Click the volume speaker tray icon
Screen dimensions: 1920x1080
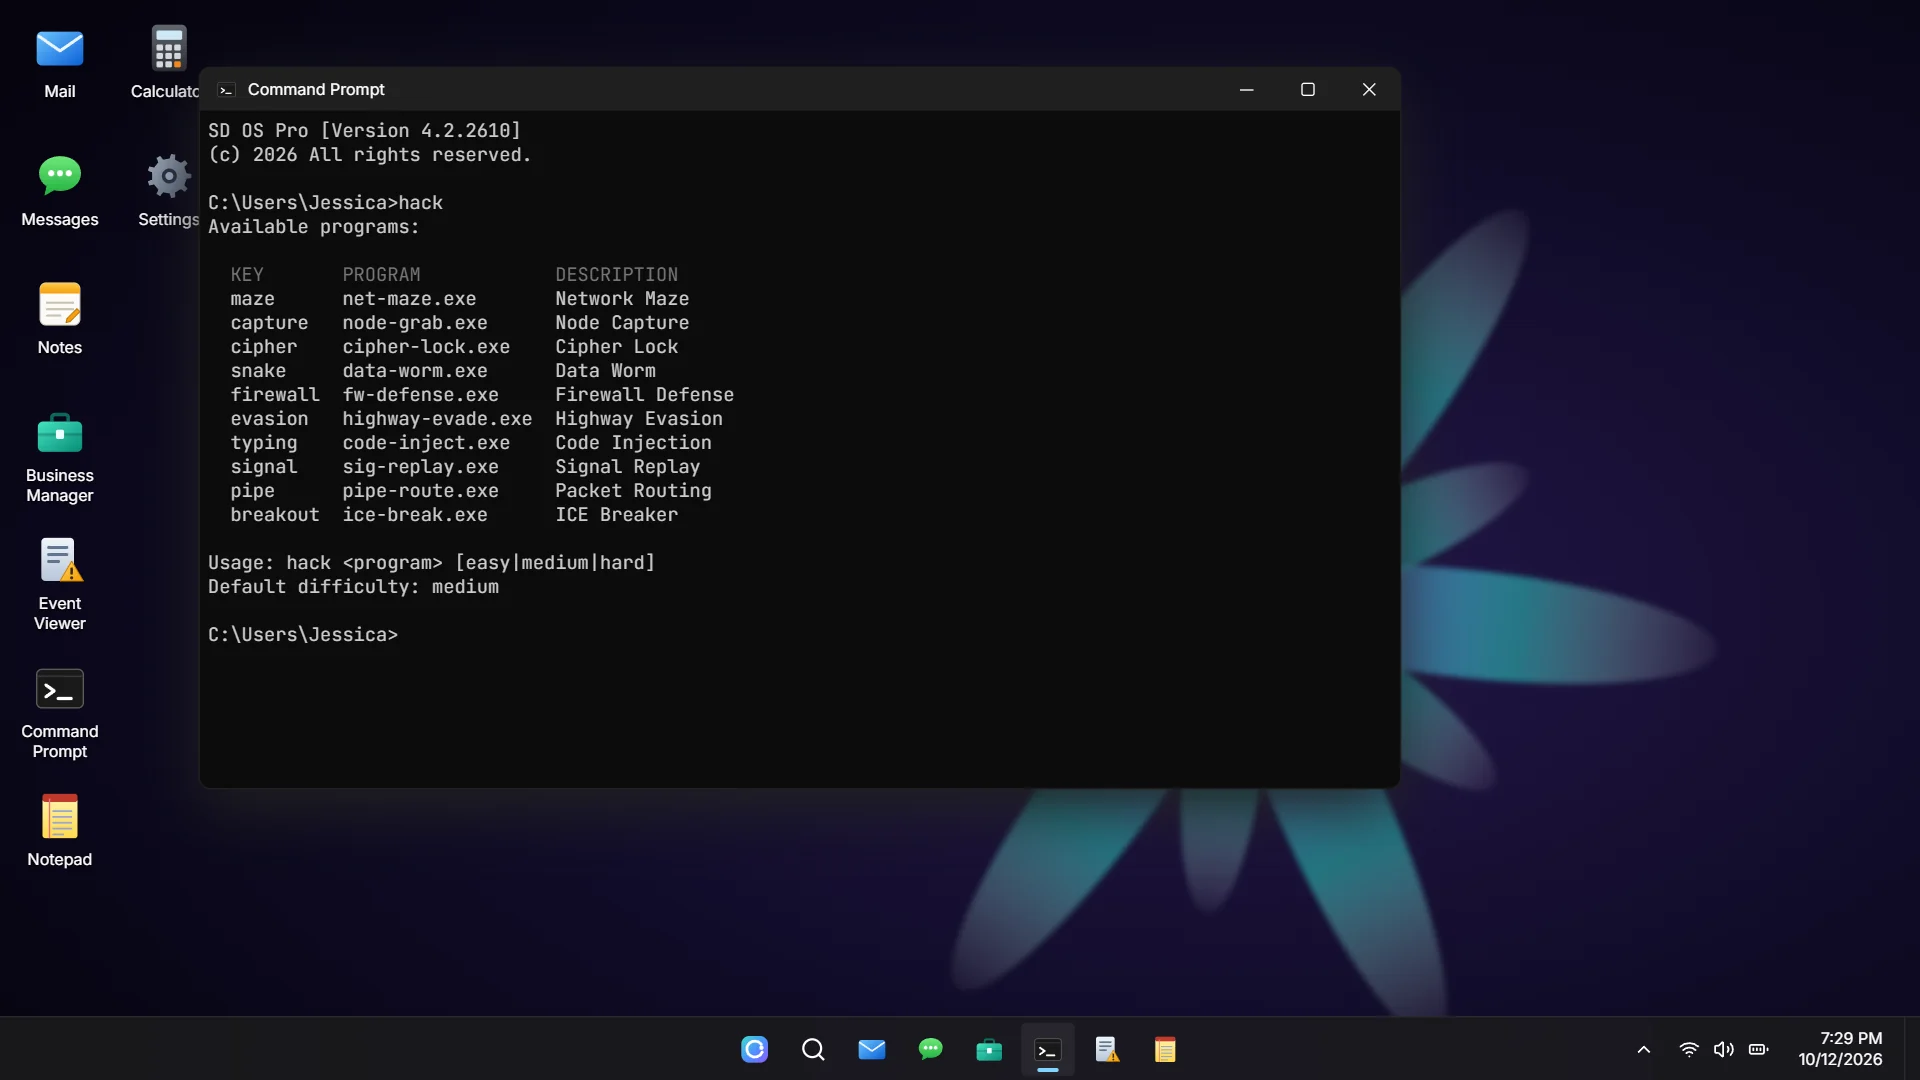[1723, 1049]
